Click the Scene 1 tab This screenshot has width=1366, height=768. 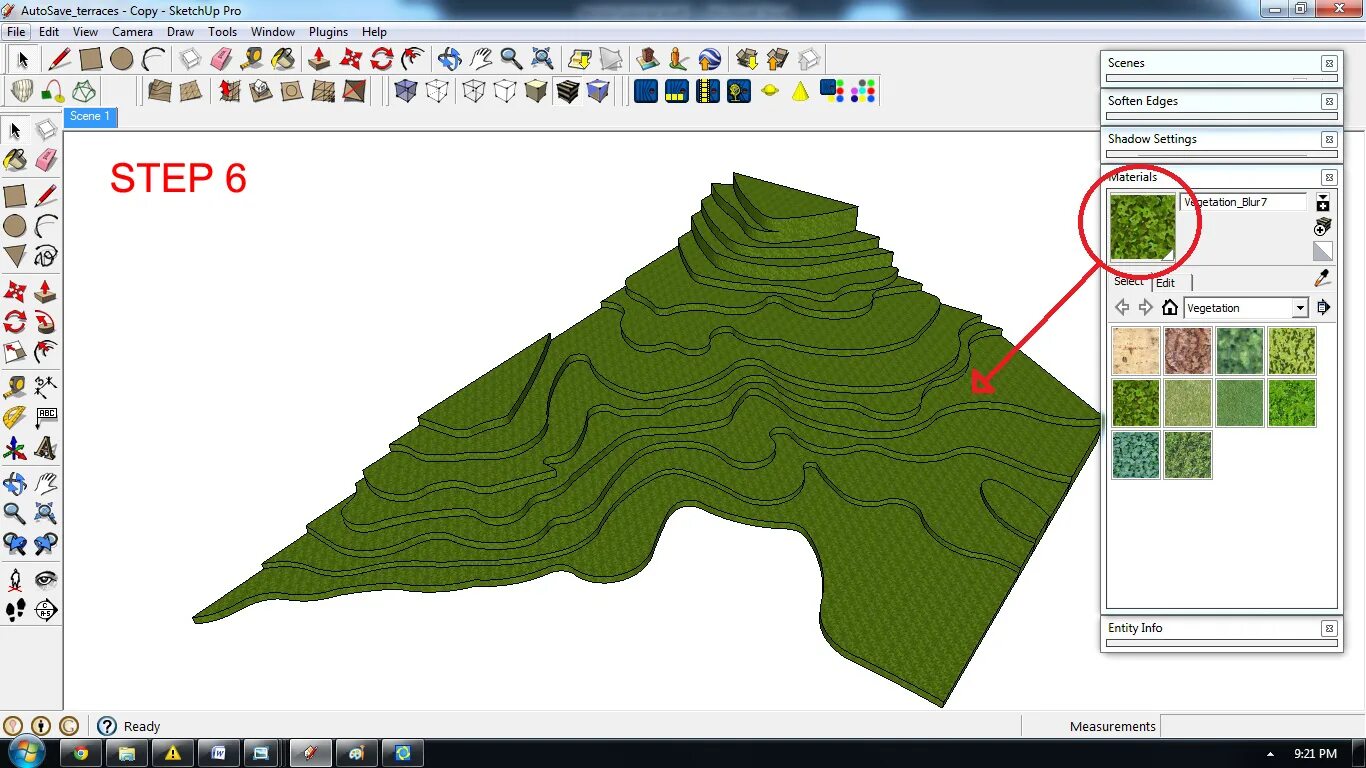tap(90, 117)
